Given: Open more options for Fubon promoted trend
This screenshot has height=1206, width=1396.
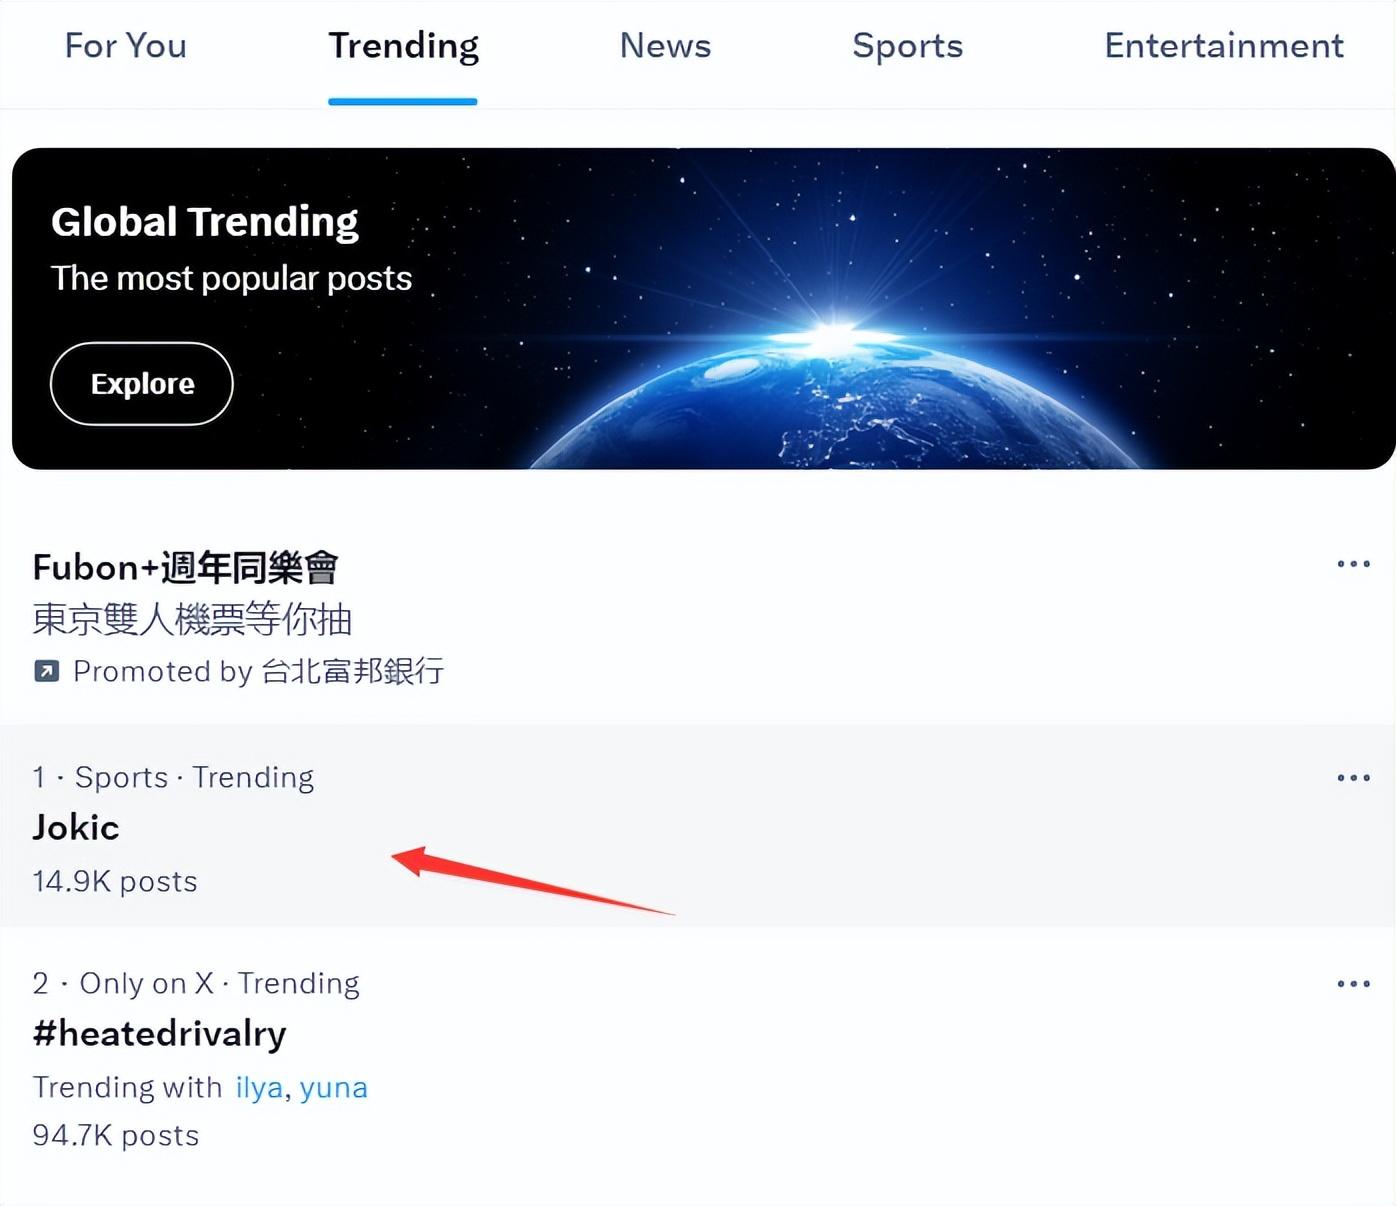Looking at the screenshot, I should coord(1353,564).
